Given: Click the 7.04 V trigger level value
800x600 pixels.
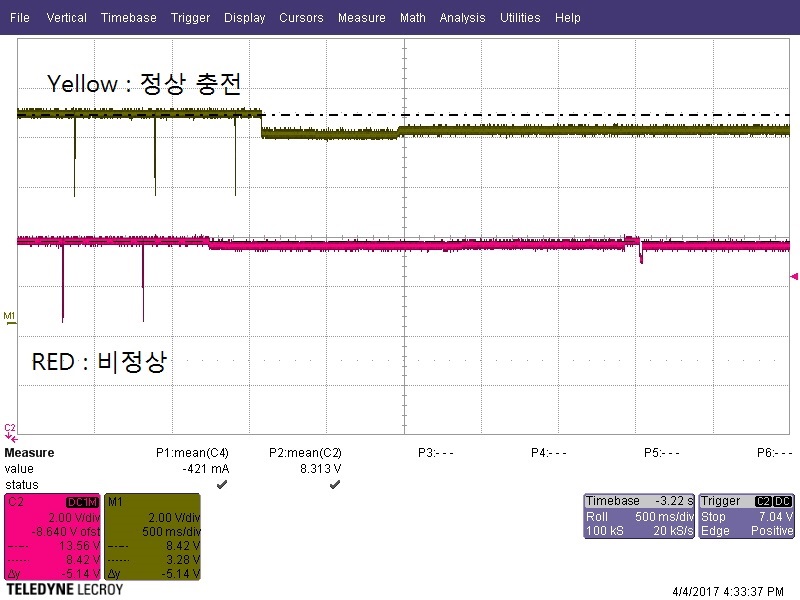Looking at the screenshot, I should tap(776, 516).
